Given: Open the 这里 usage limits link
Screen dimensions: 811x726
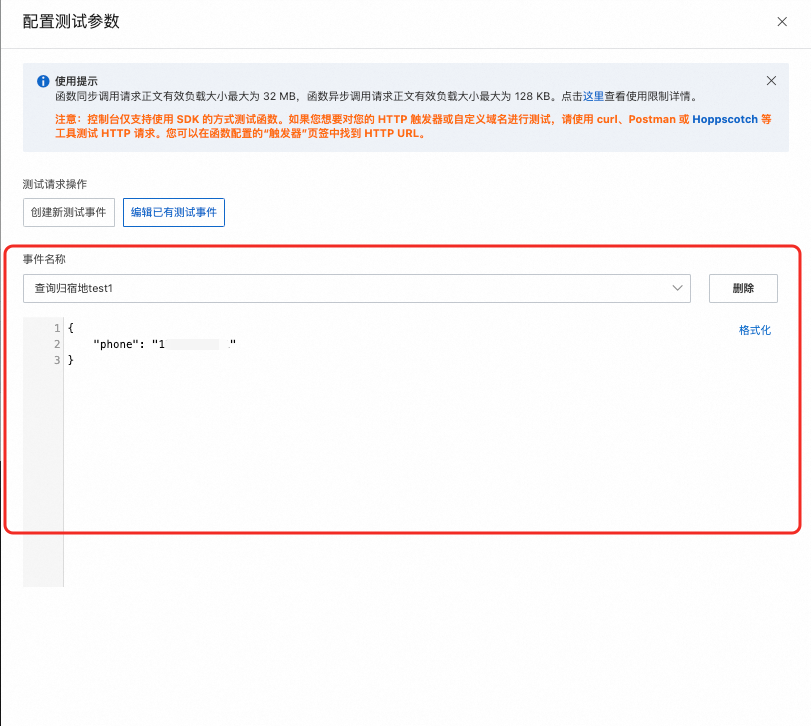Looking at the screenshot, I should coord(593,96).
